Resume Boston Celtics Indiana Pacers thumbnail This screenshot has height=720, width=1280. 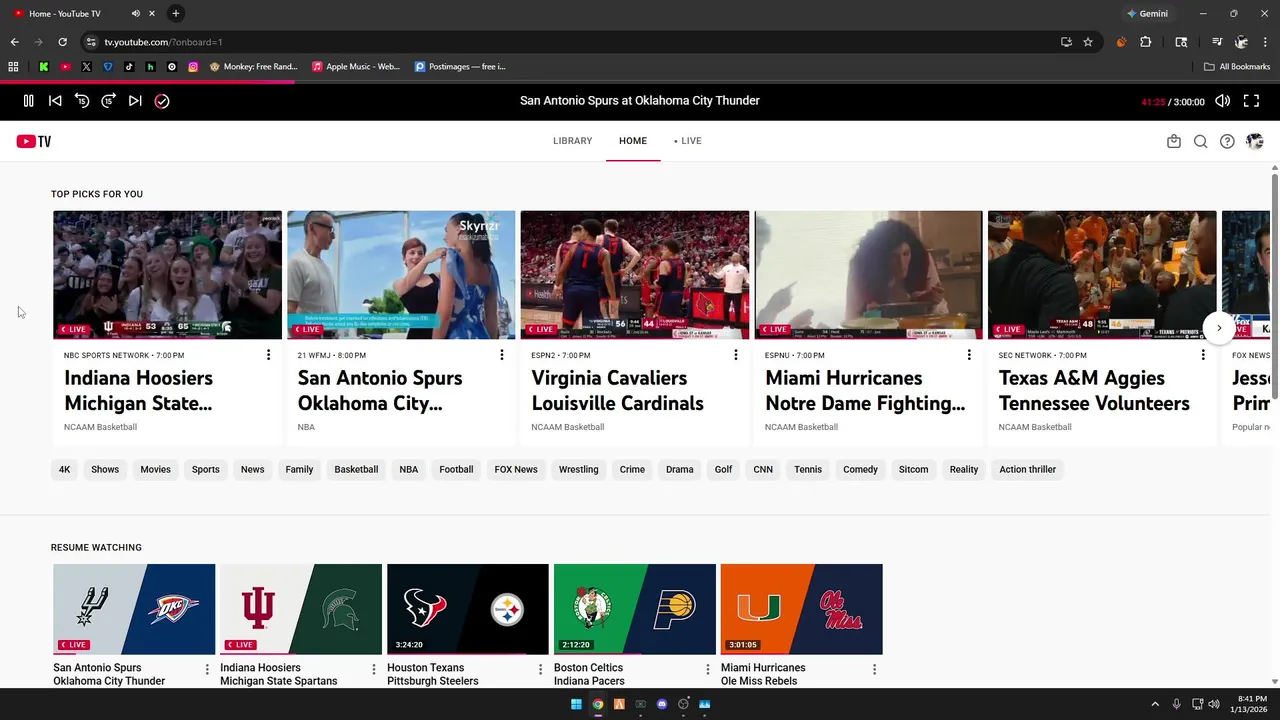[635, 609]
